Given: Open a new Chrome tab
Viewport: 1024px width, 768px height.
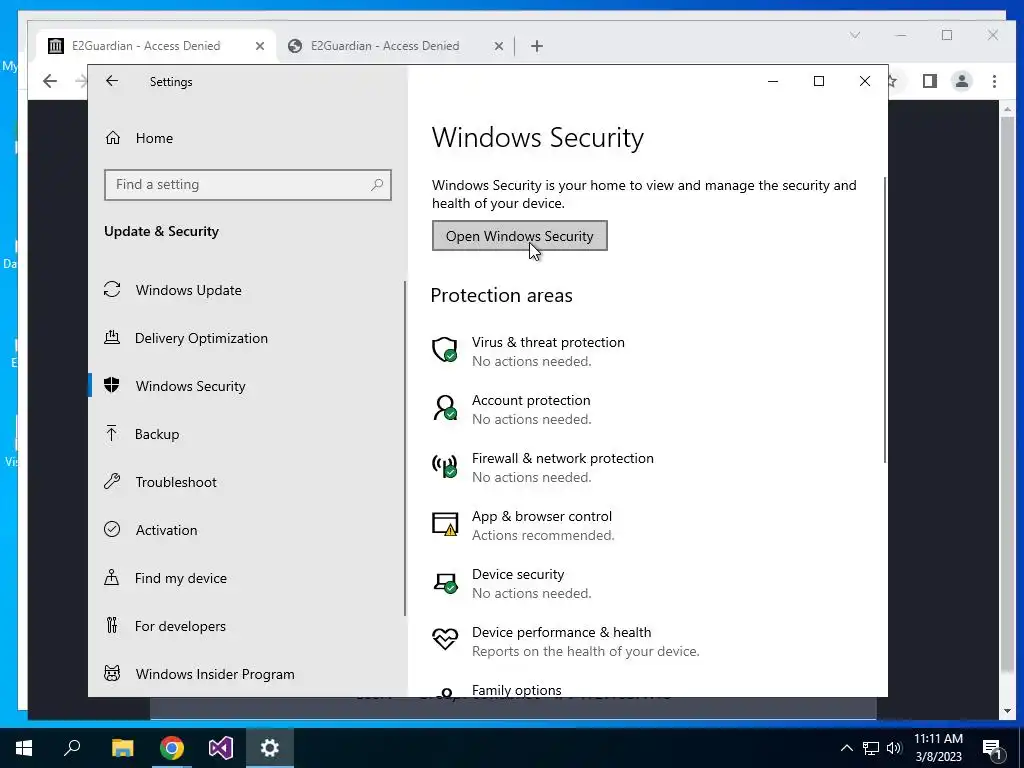Looking at the screenshot, I should tap(537, 46).
